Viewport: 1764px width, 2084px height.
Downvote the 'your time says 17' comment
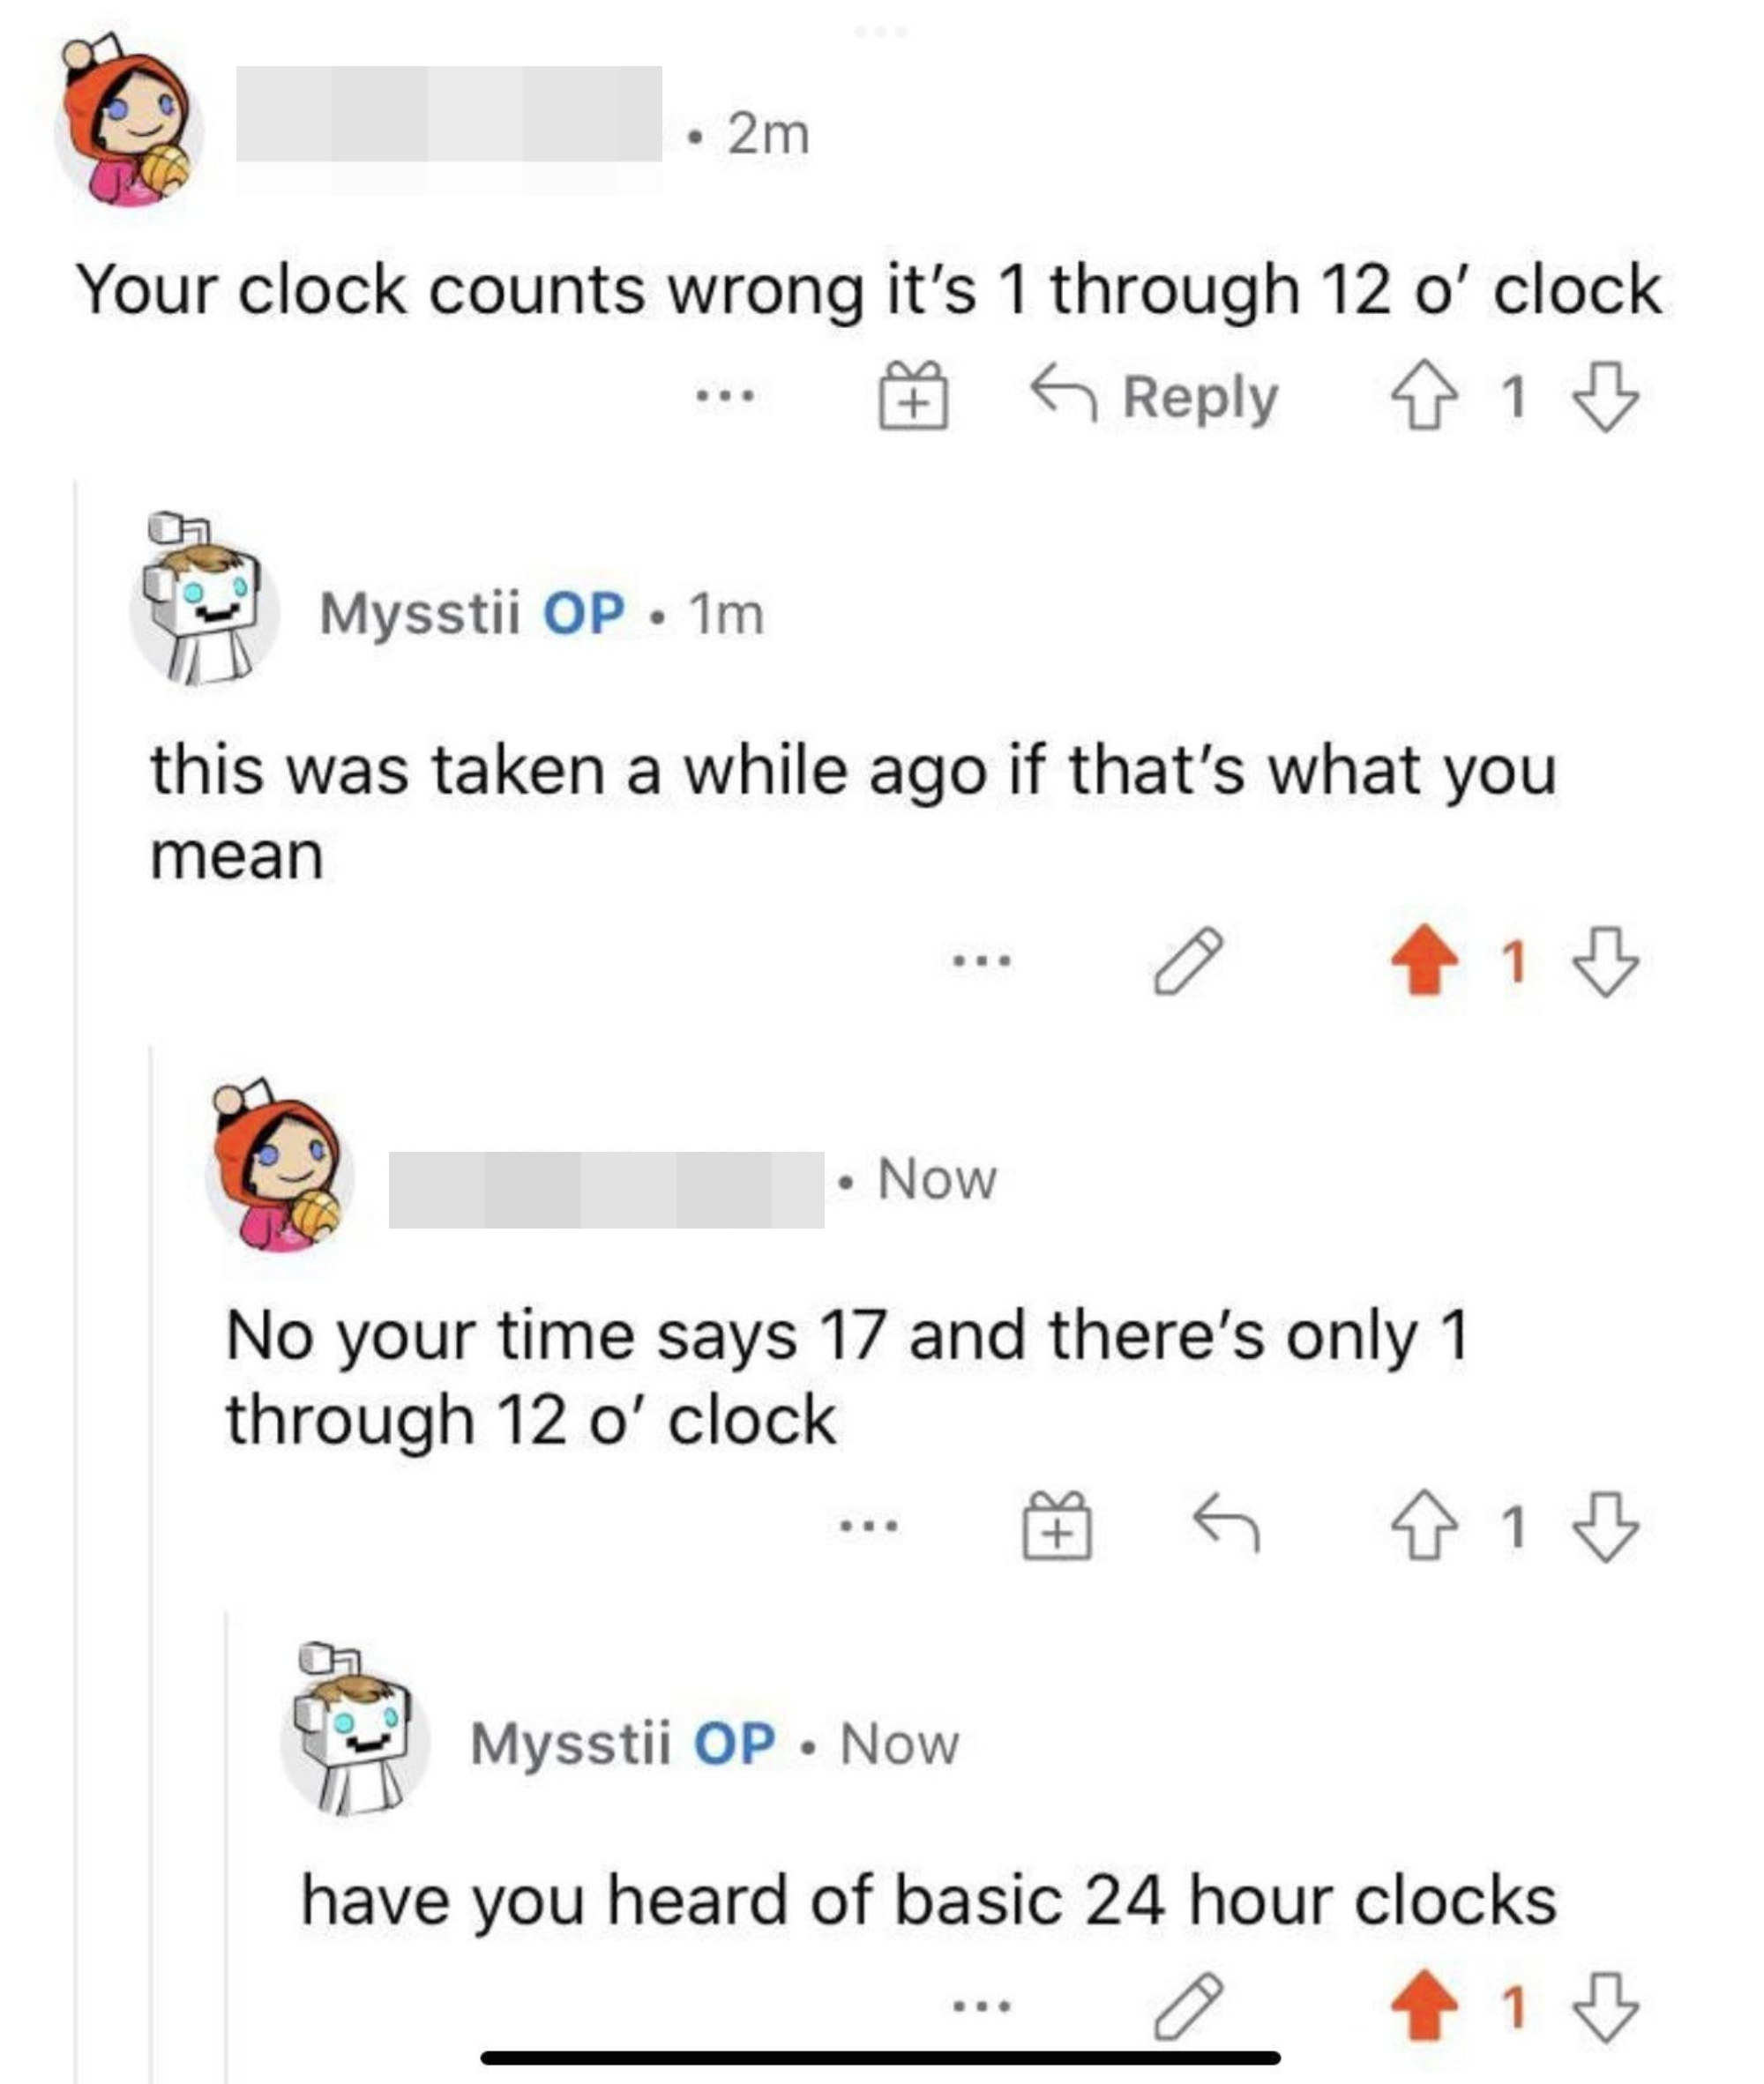tap(1606, 1526)
